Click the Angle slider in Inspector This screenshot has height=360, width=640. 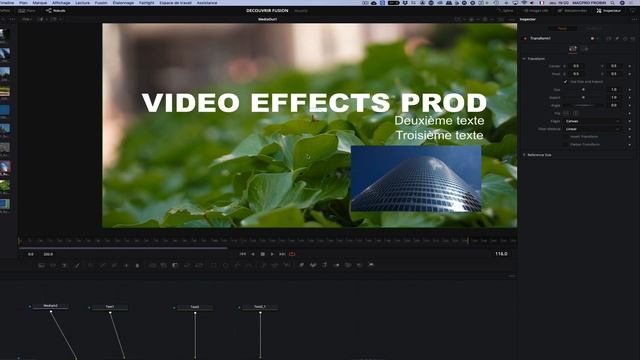click(x=584, y=105)
